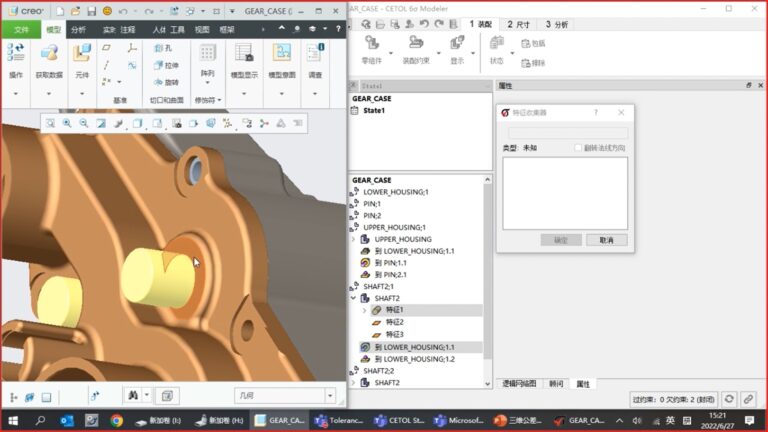
Task: Expand the bottom SHAFT2 node under SHAFT2;2
Action: (354, 383)
